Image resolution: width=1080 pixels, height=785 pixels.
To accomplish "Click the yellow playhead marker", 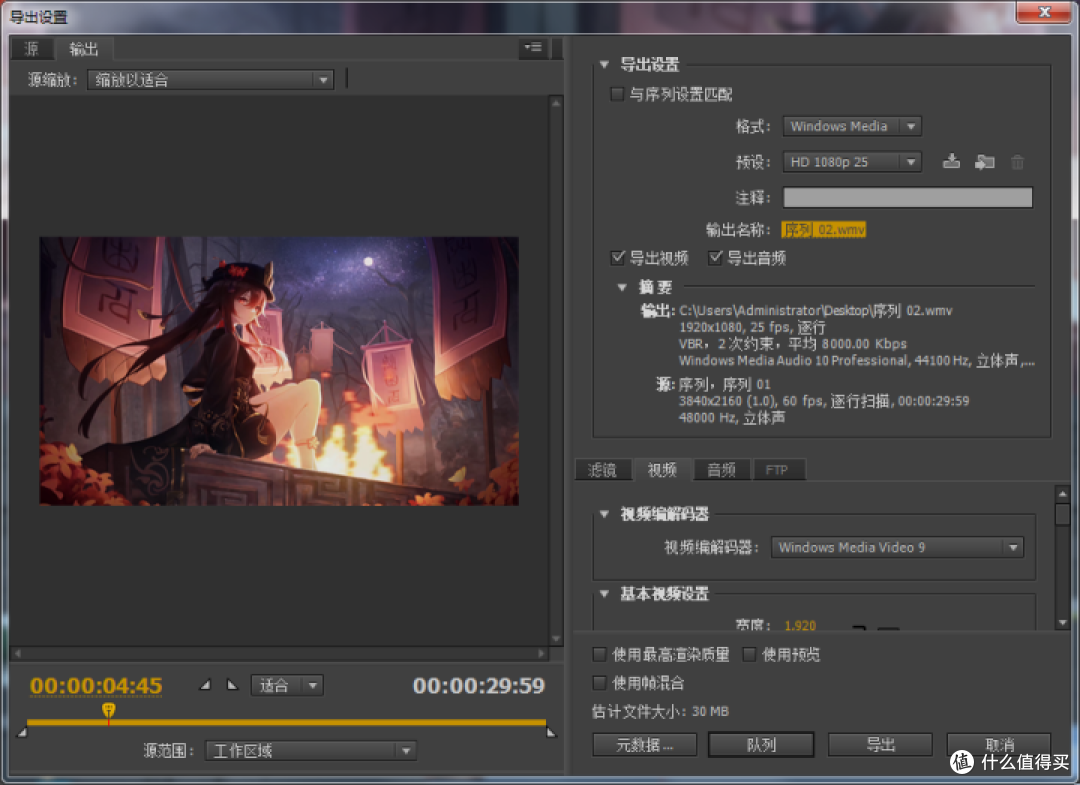I will click(x=108, y=709).
